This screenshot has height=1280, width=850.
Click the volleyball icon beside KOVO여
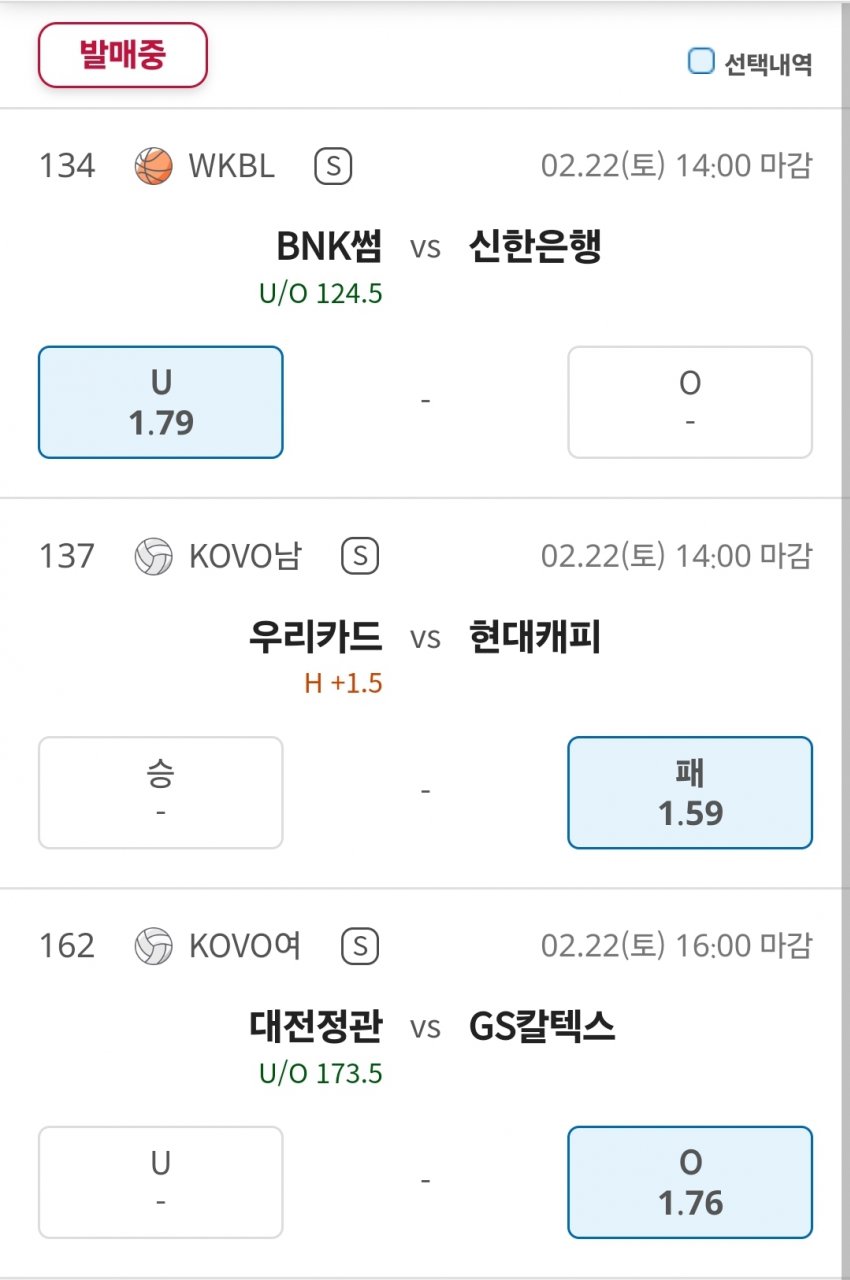point(153,946)
